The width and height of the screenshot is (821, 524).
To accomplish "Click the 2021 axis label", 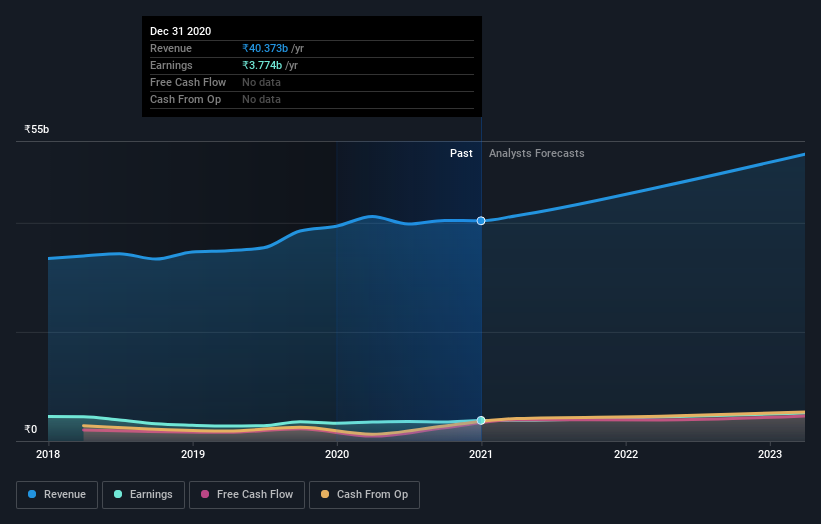I will tap(481, 454).
